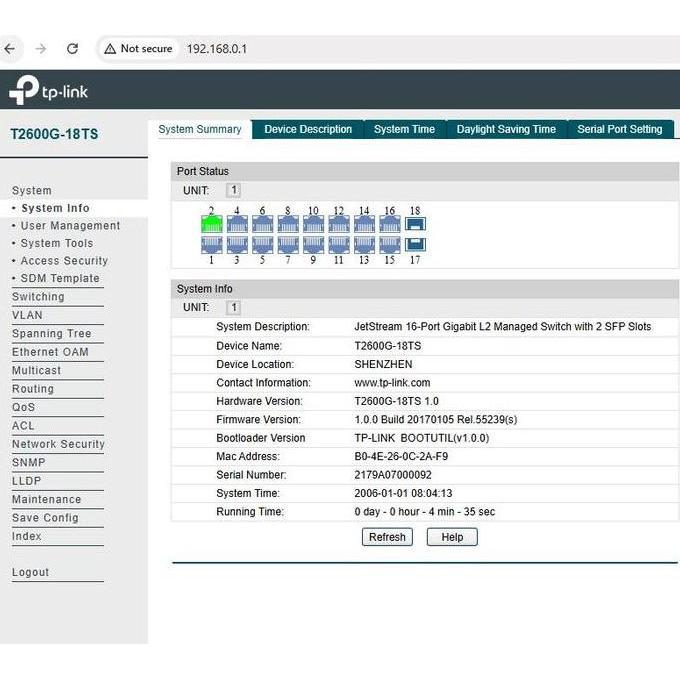The height and width of the screenshot is (680, 680).
Task: Select port 5 icon in Port Status
Action: [262, 245]
